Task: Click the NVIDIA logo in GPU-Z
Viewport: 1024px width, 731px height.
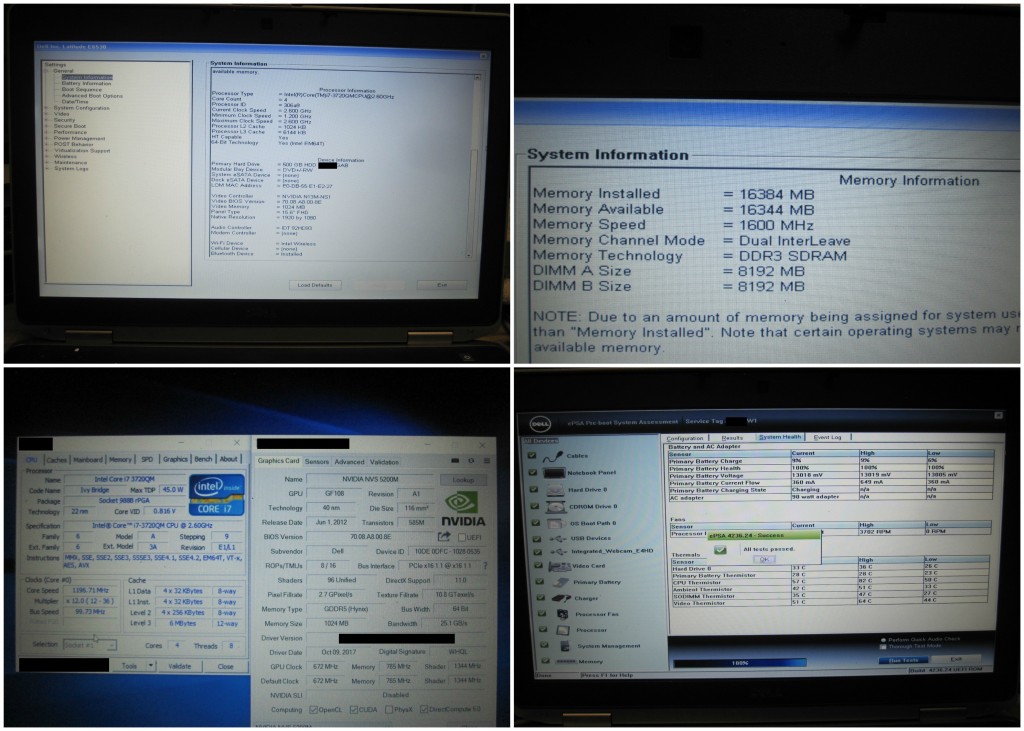Action: click(463, 510)
